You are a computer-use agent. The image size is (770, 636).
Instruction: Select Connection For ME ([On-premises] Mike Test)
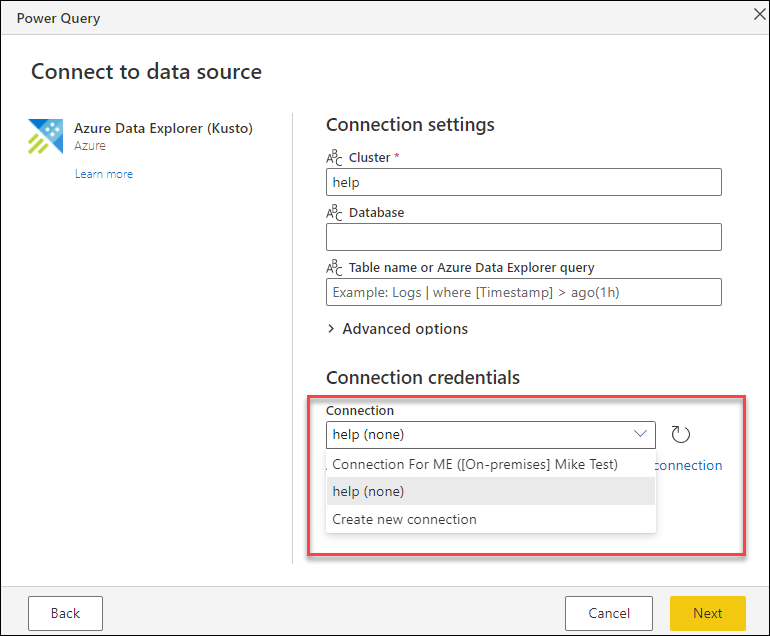tap(475, 464)
